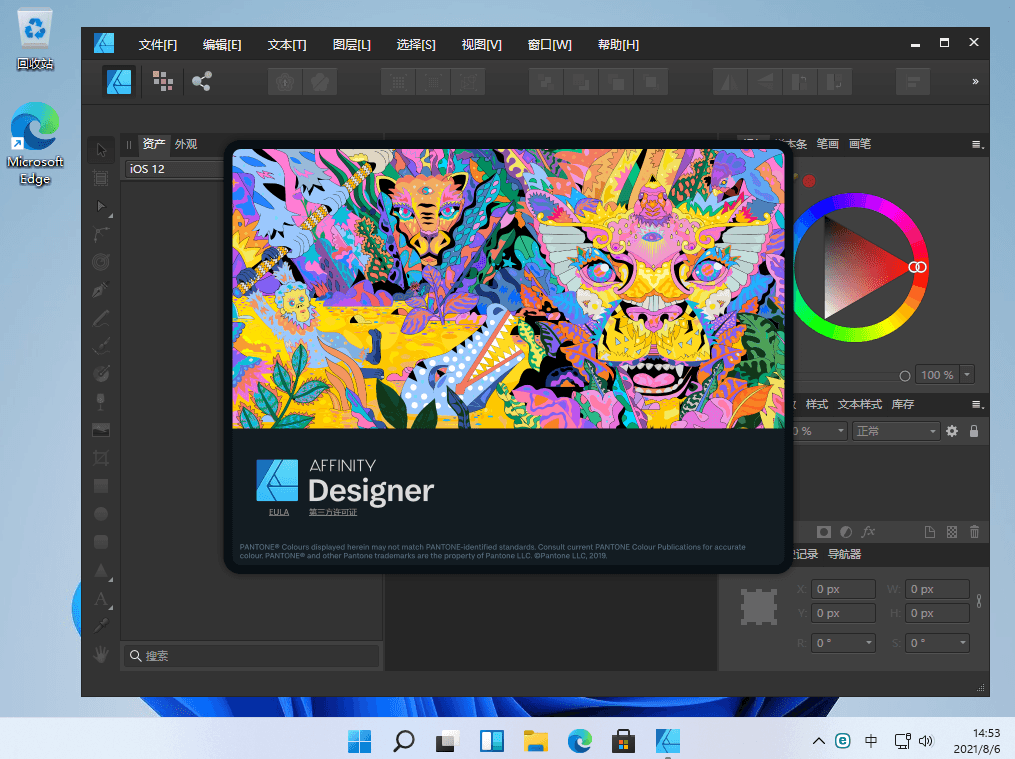The width and height of the screenshot is (1015, 759).
Task: Select the Transparency tool wine glass icon
Action: click(x=101, y=402)
